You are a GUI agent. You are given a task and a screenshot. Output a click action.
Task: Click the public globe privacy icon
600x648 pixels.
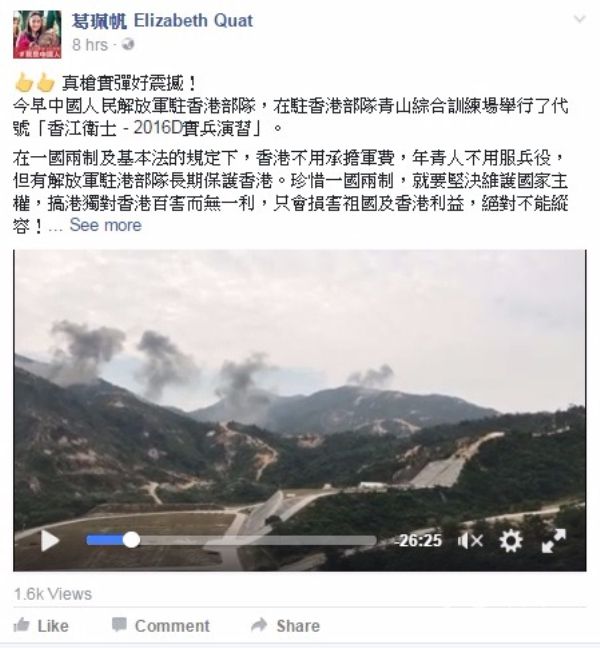(x=128, y=44)
